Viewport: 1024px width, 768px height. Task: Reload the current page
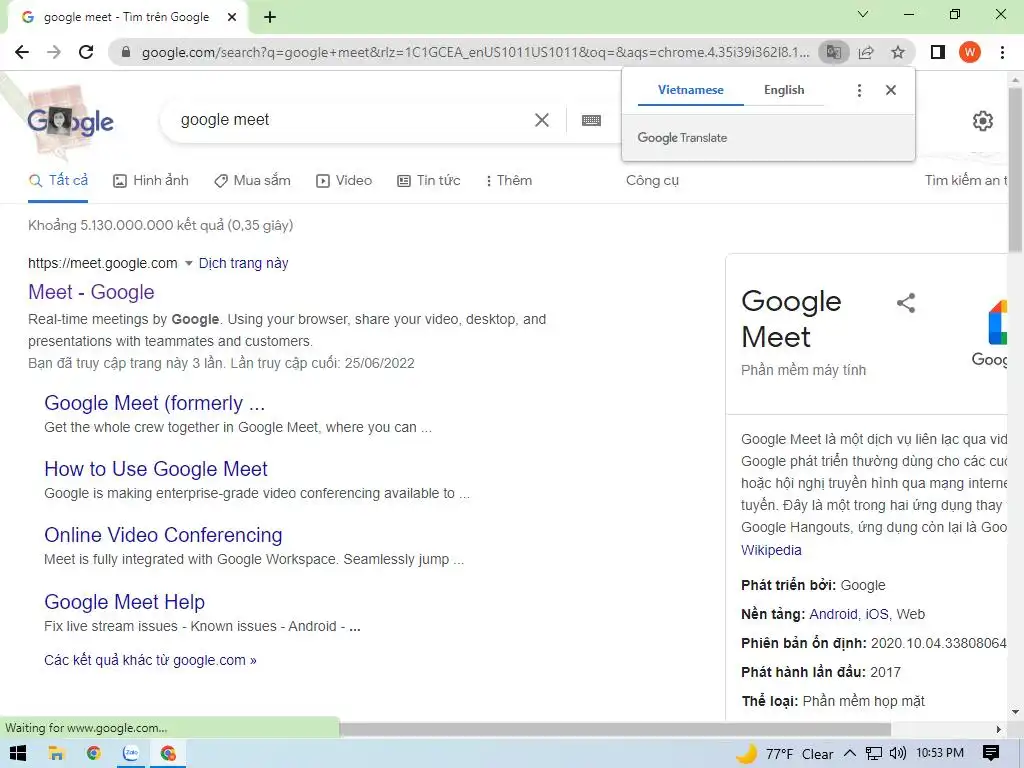pyautogui.click(x=86, y=52)
